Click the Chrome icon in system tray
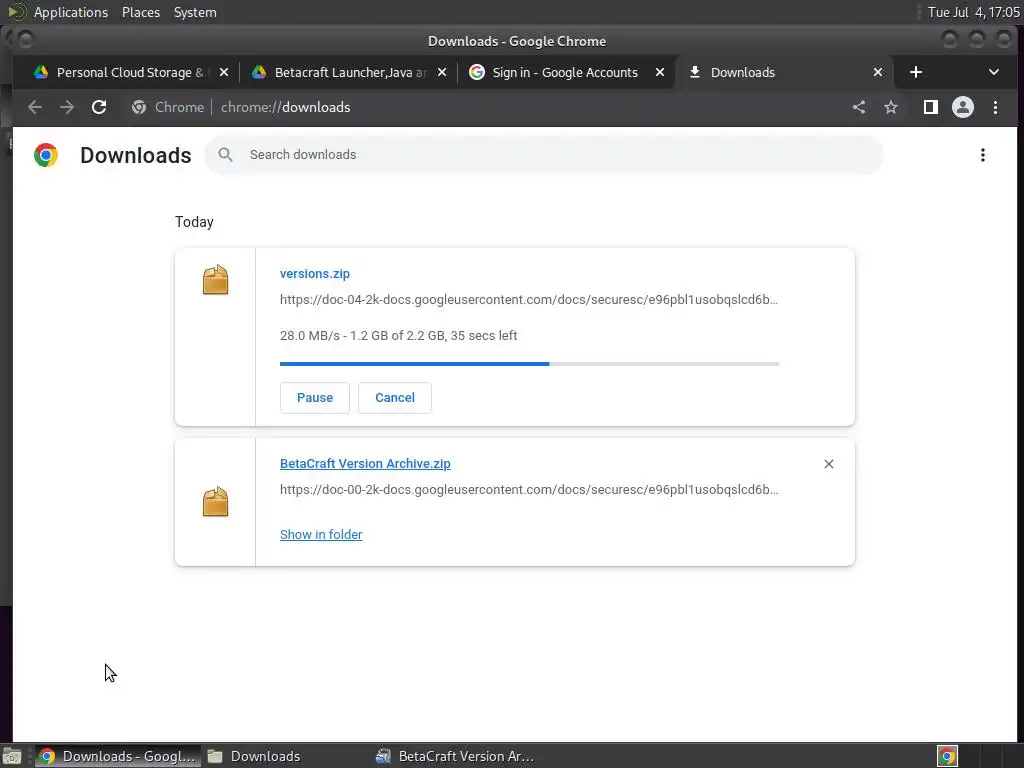The width and height of the screenshot is (1024, 768). (x=947, y=756)
